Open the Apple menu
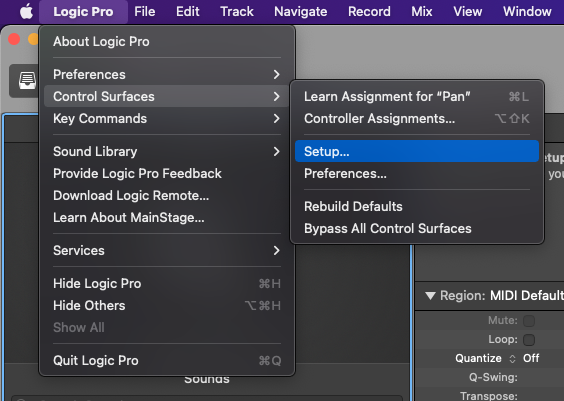 click(x=26, y=12)
